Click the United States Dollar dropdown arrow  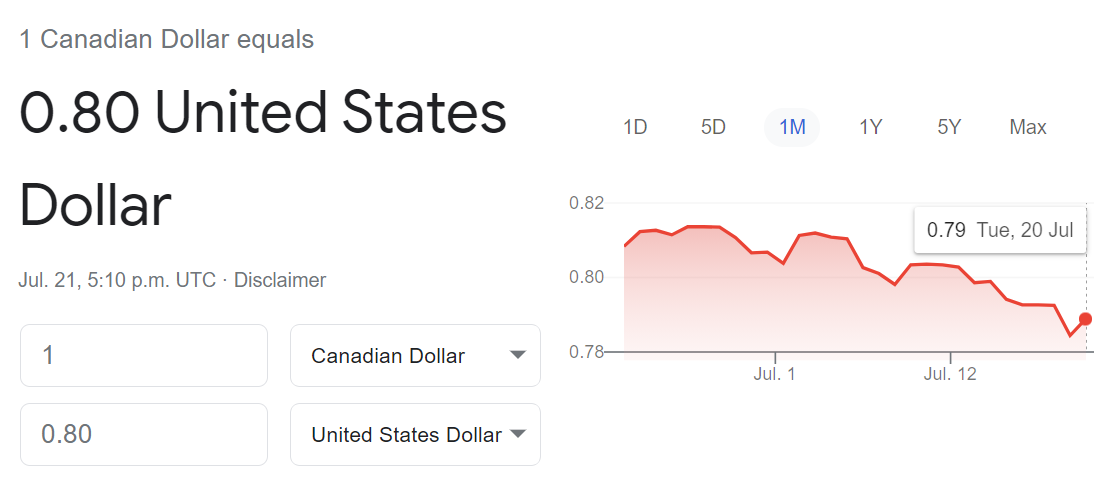tap(519, 434)
